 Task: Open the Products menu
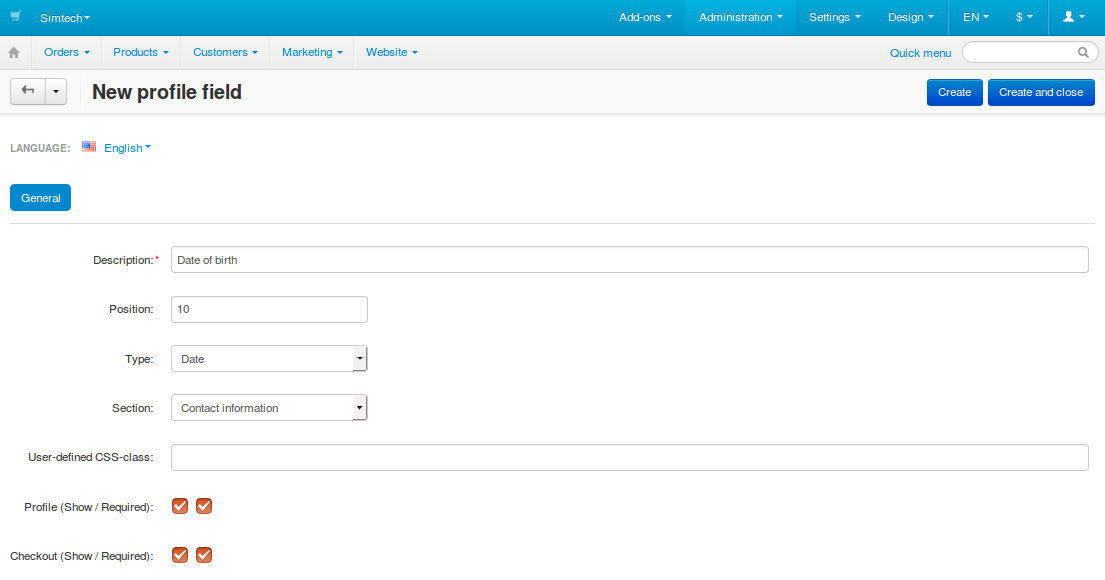point(141,52)
